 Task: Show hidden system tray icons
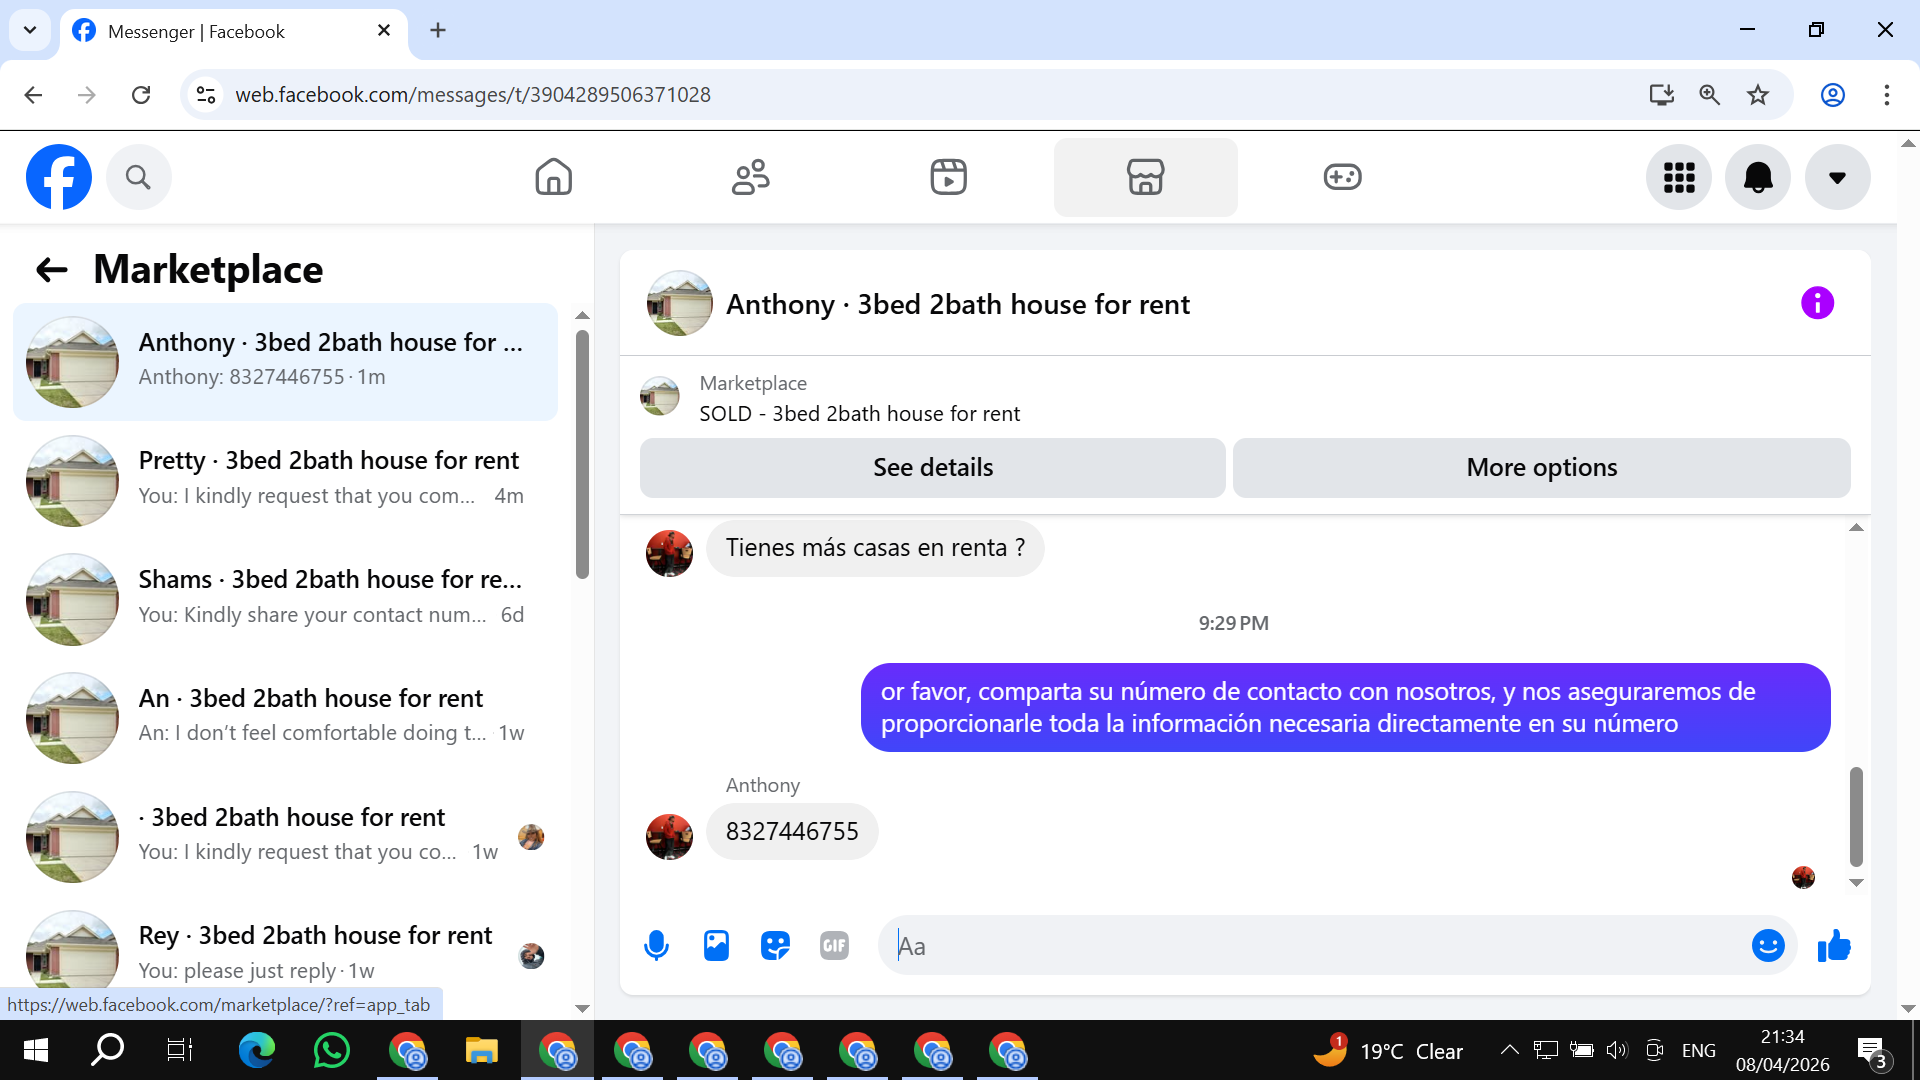(1509, 1050)
